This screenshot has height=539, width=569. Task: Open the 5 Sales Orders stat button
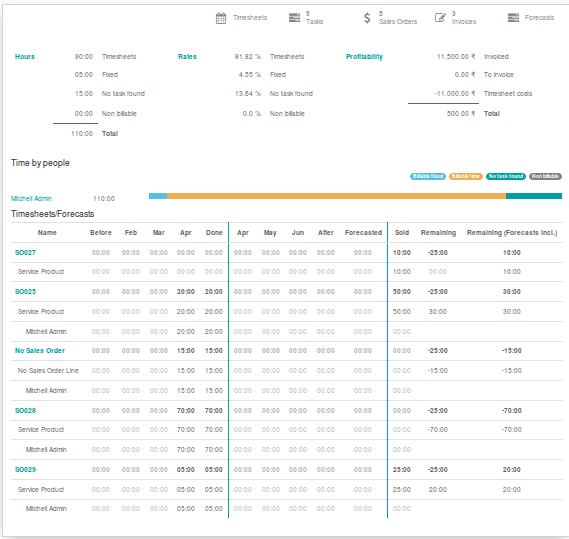click(x=390, y=18)
